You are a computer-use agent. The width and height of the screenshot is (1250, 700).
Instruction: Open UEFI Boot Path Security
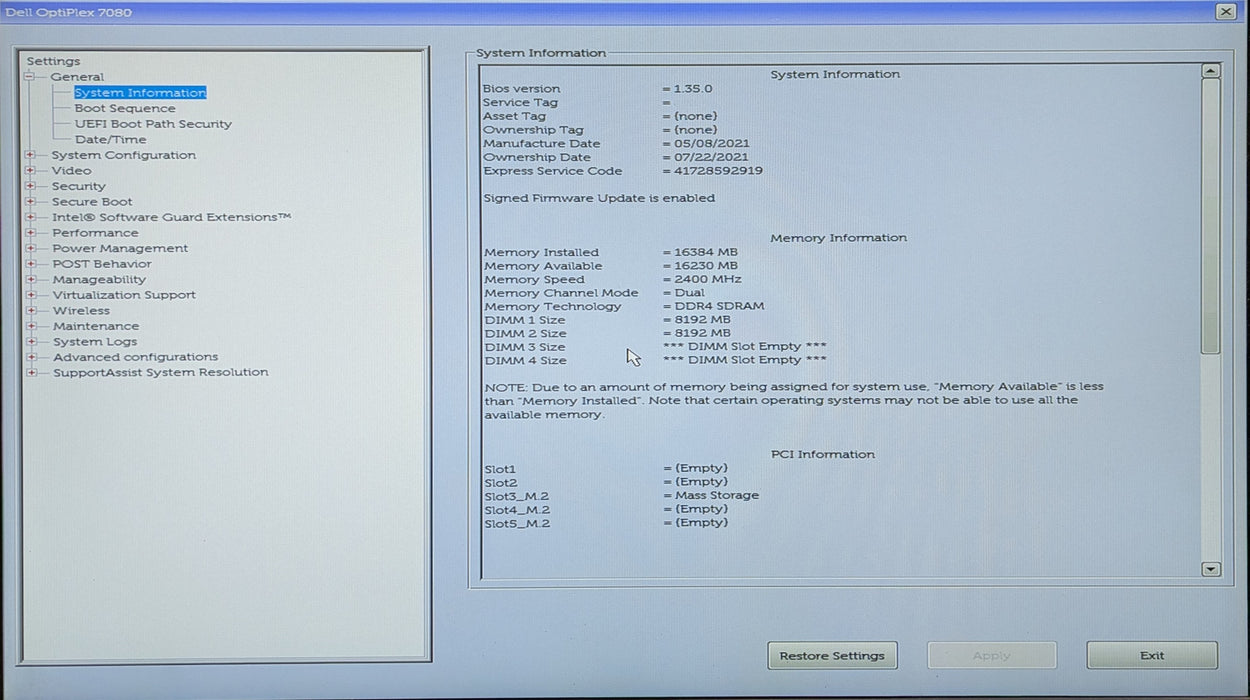[153, 124]
